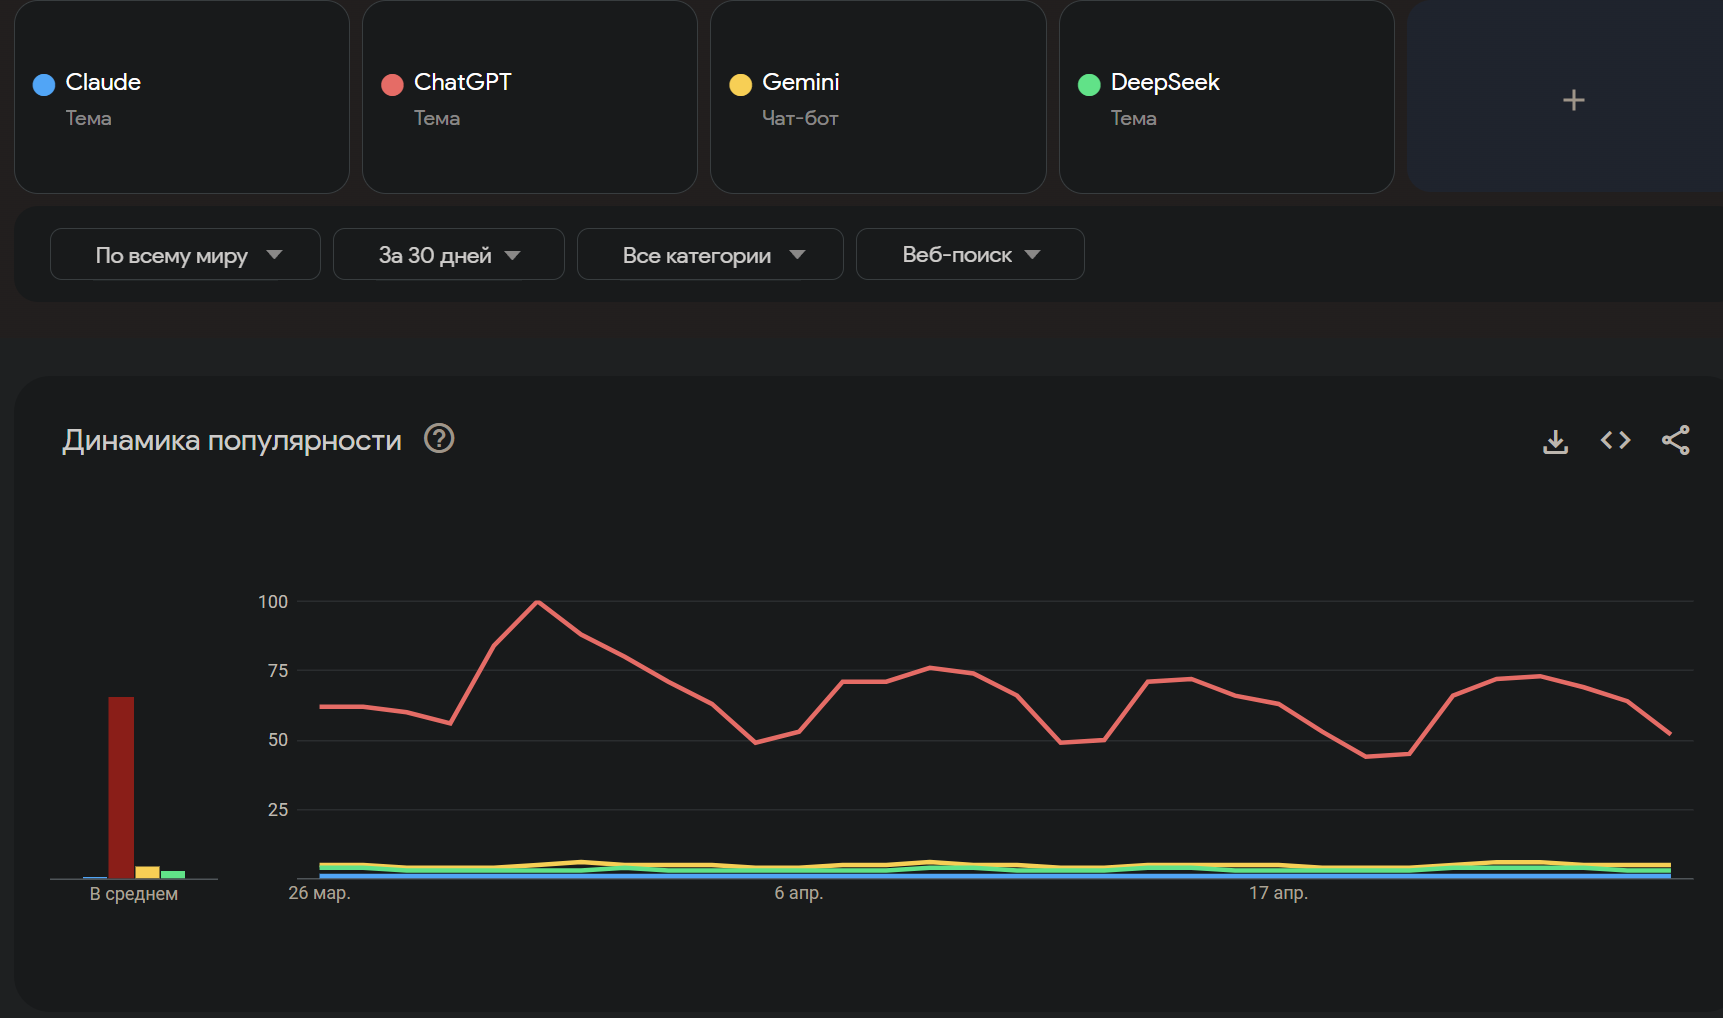Select the Gemini chat-bot card
Image resolution: width=1723 pixels, height=1018 pixels.
tap(878, 97)
